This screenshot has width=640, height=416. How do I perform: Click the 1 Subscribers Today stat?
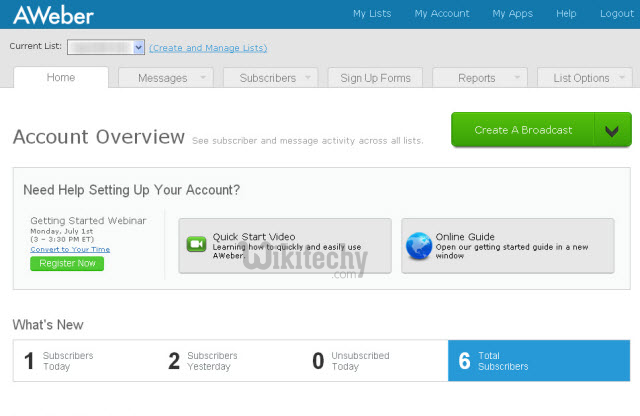(x=59, y=361)
